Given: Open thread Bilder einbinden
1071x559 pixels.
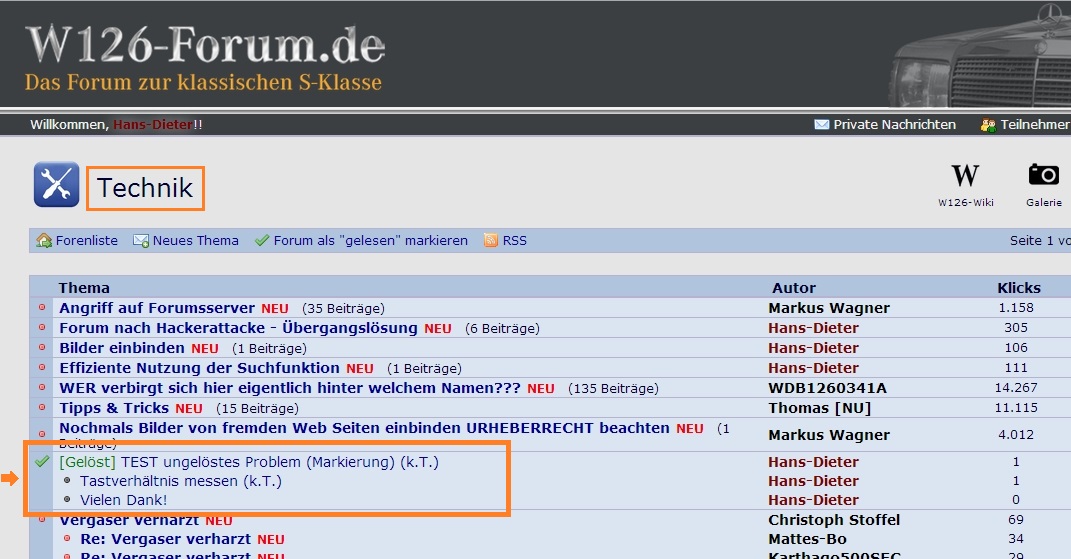Looking at the screenshot, I should (122, 348).
